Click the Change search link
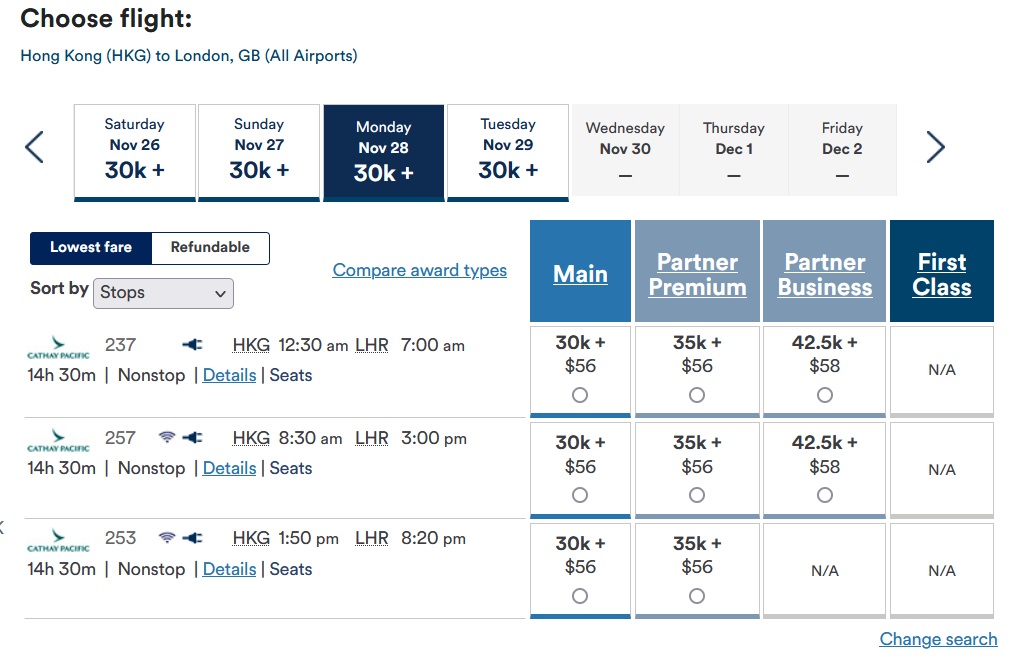The height and width of the screenshot is (660, 1015). (938, 639)
